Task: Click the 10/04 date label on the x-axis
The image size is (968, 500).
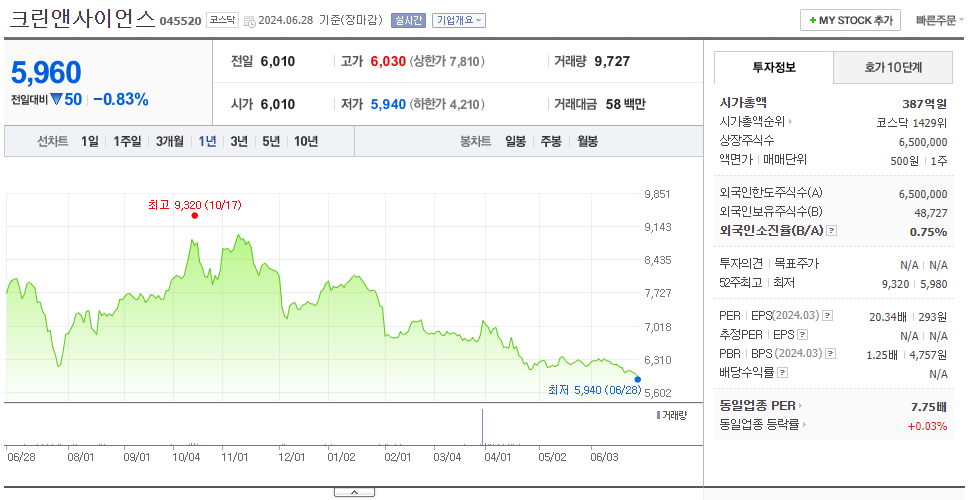Action: pos(187,457)
